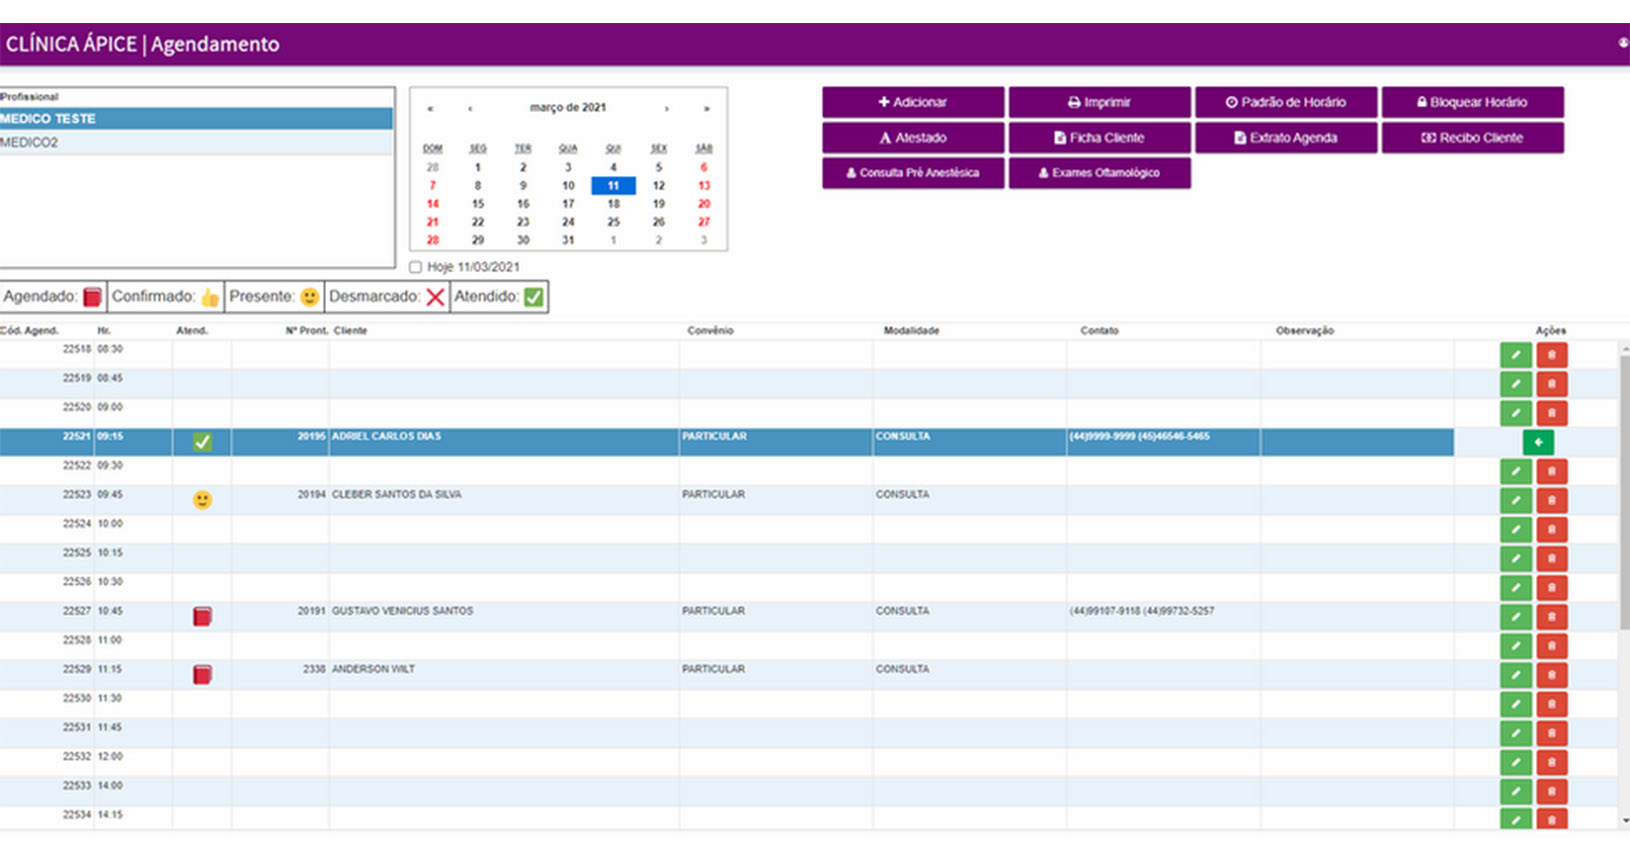This screenshot has height=860, width=1630.
Task: Go to previous month in calendar
Action: [470, 108]
